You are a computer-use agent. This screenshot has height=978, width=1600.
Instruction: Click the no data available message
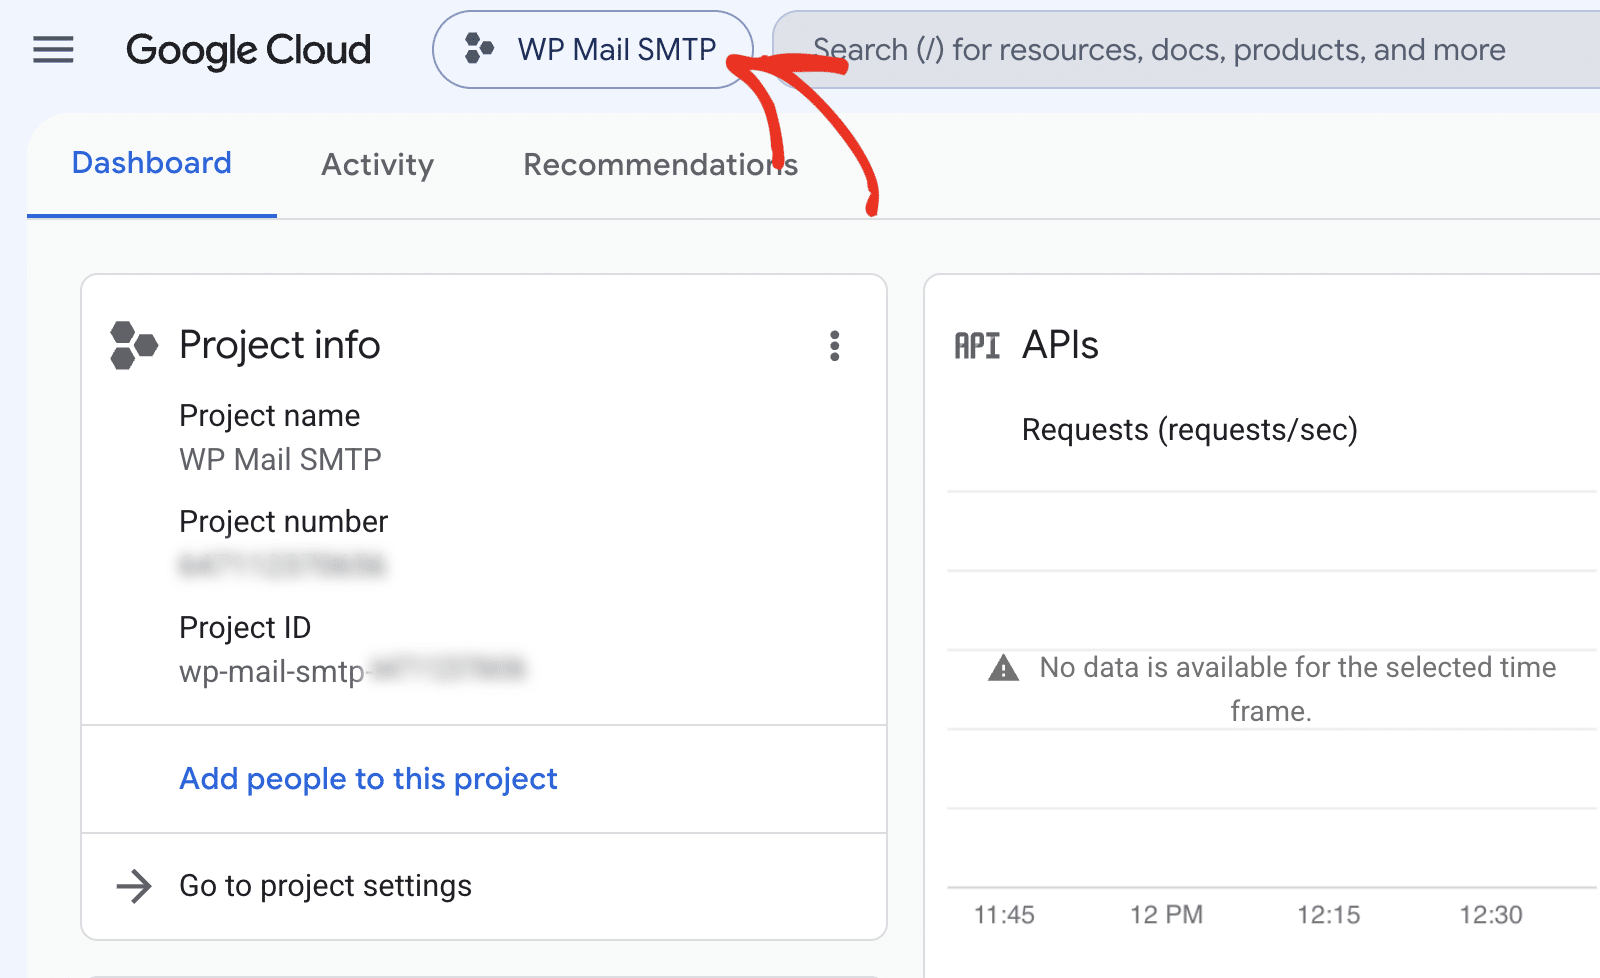1297,689
